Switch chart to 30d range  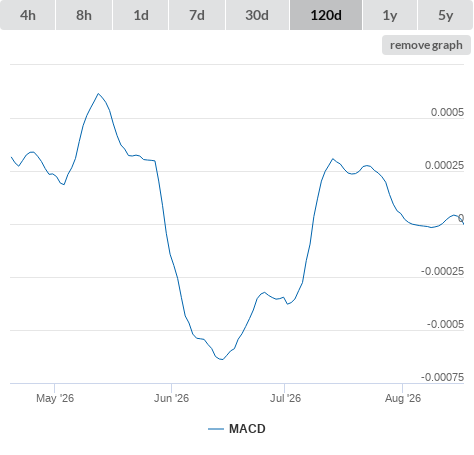click(257, 15)
